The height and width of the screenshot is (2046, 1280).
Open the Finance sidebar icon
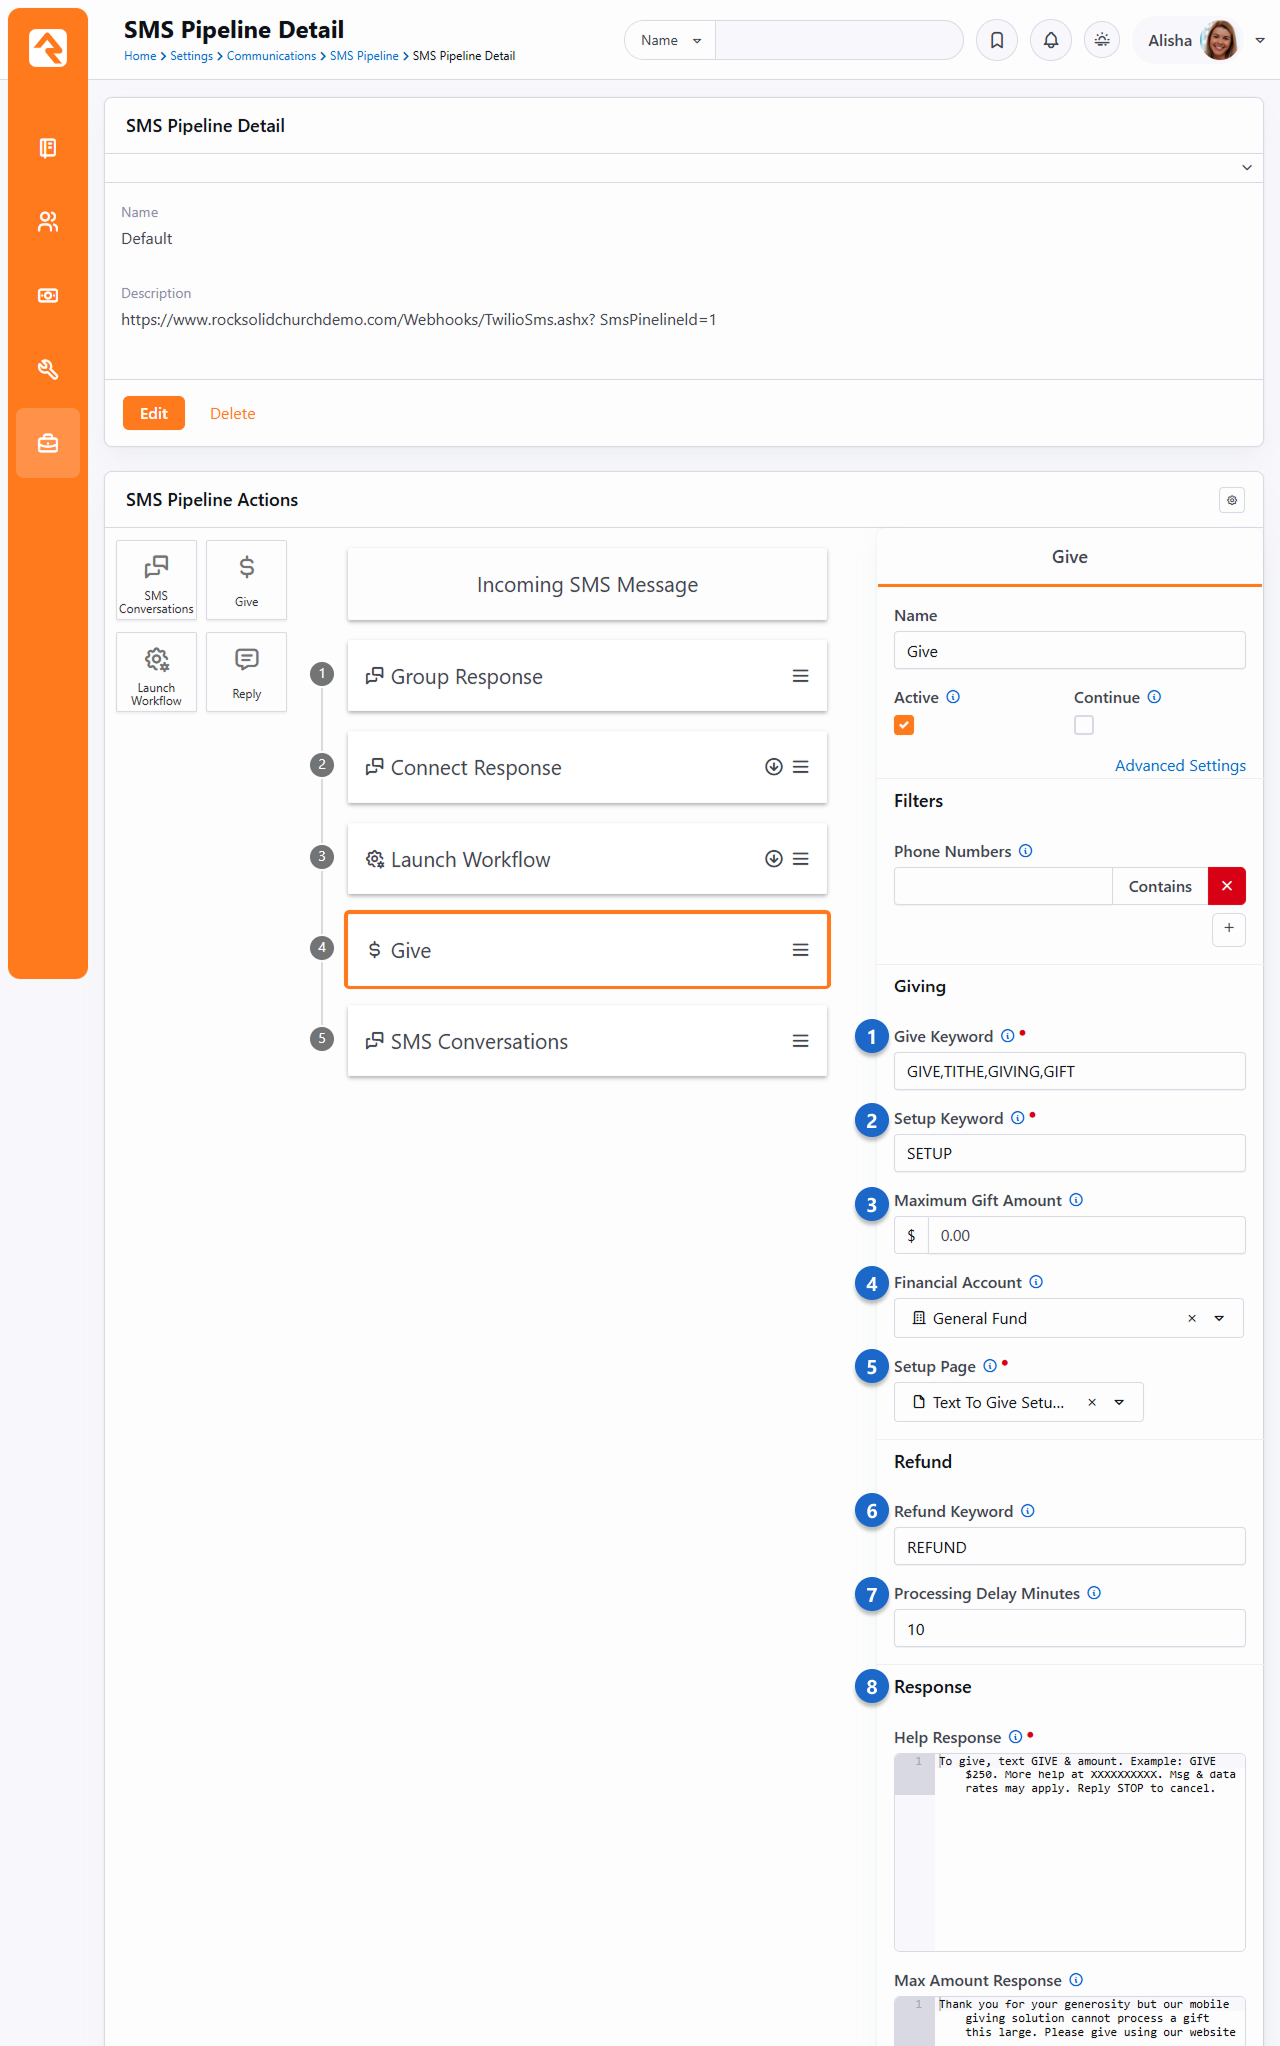[48, 296]
